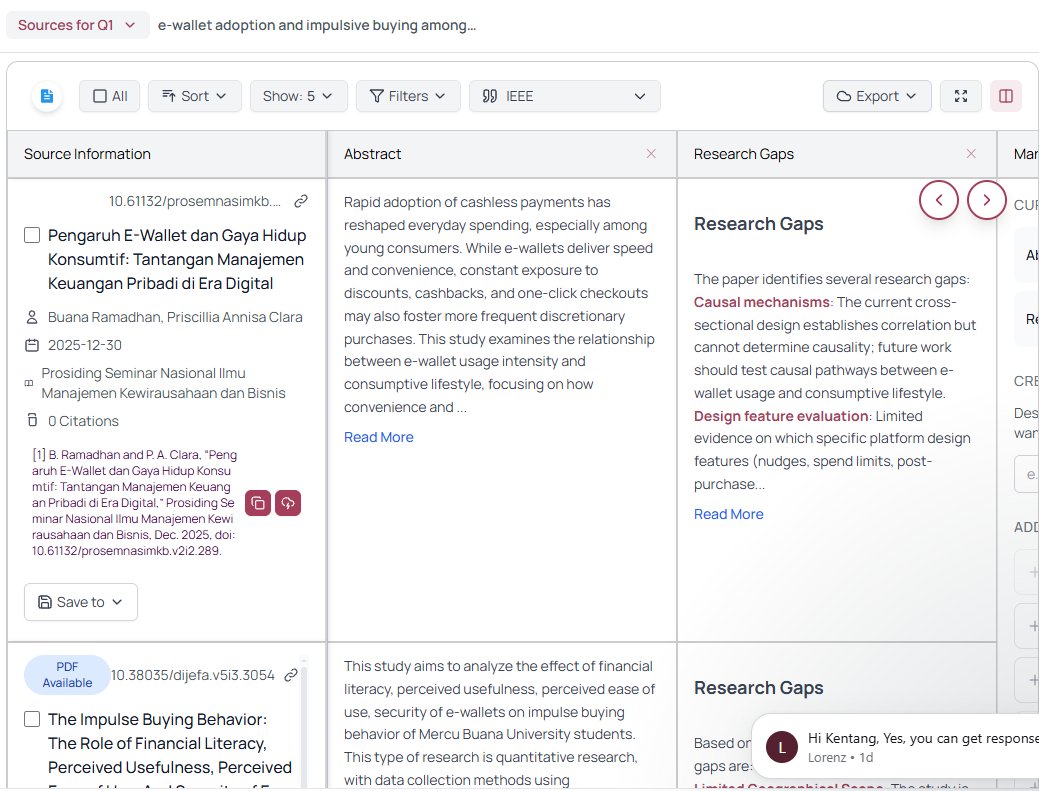
Task: Copy the IEEE citation text icon
Action: 258,503
